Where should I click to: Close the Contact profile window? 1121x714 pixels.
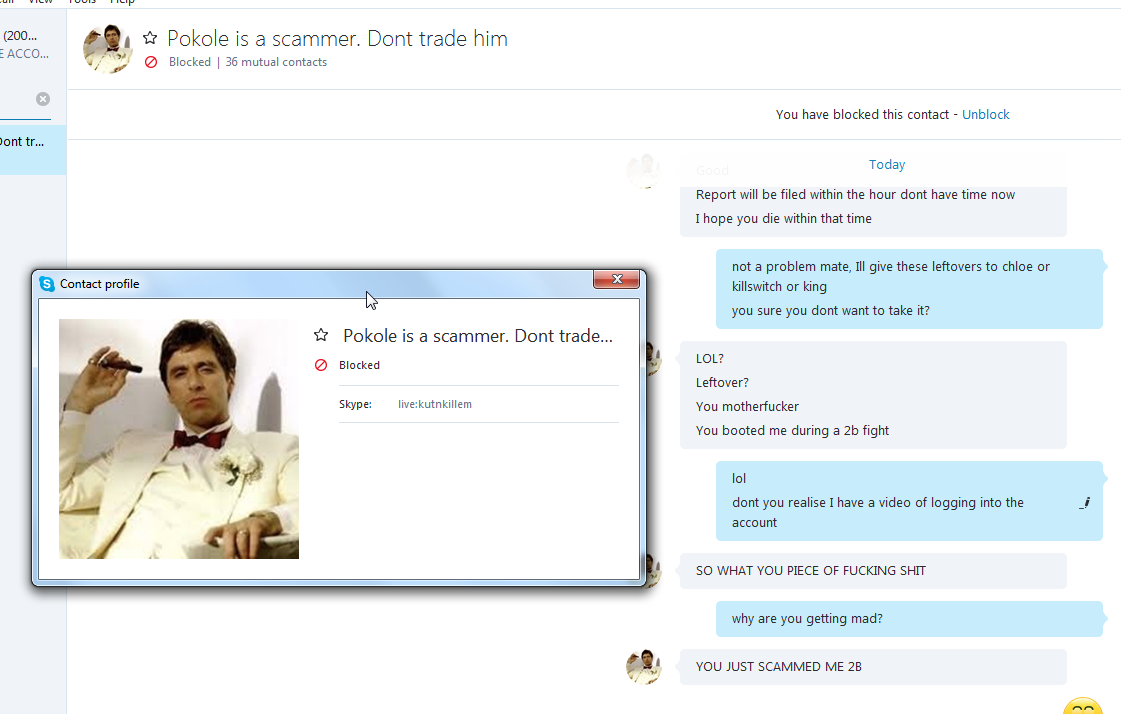(616, 279)
